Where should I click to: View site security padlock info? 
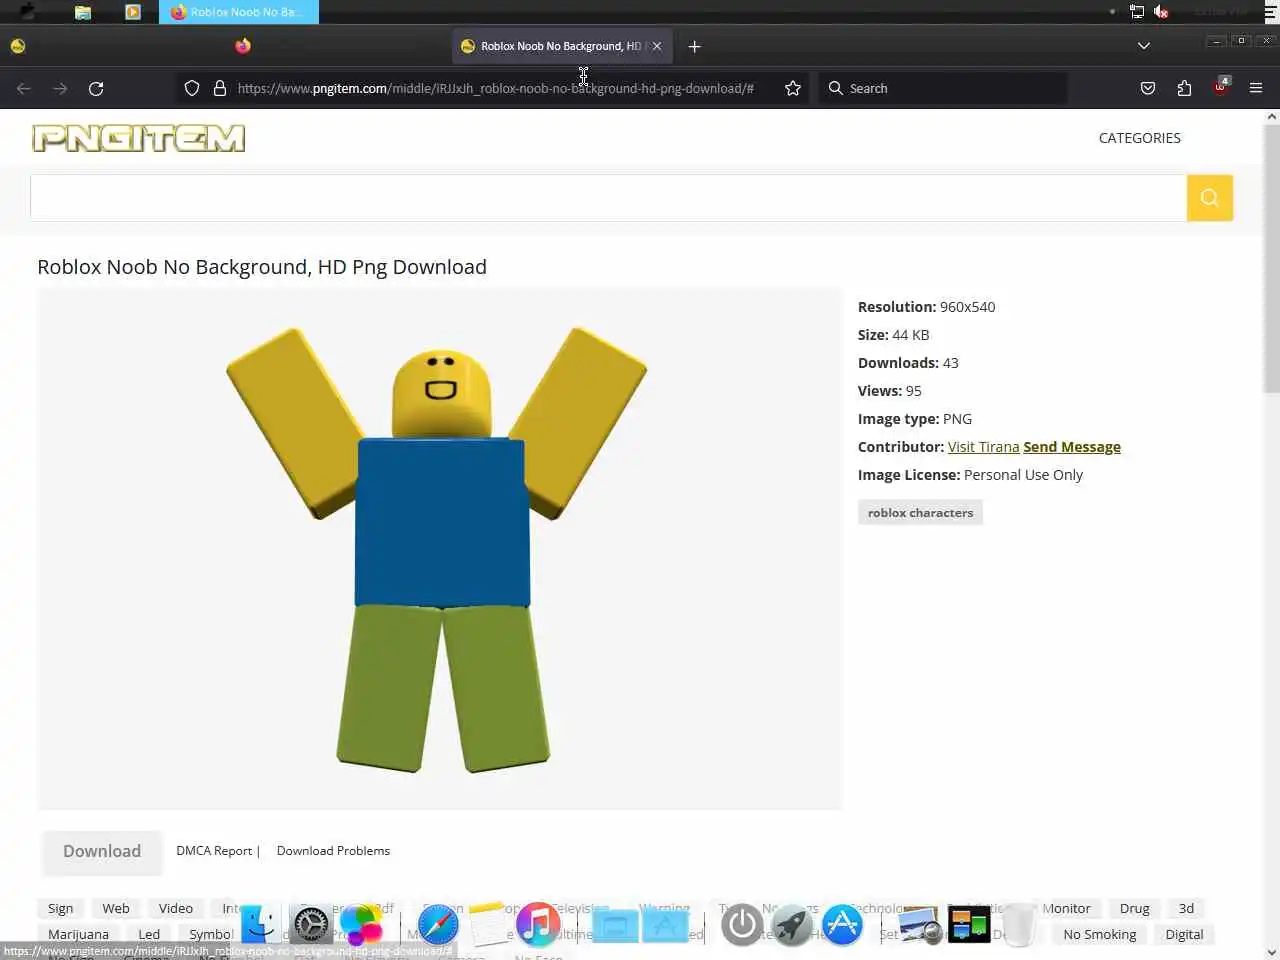coord(220,88)
